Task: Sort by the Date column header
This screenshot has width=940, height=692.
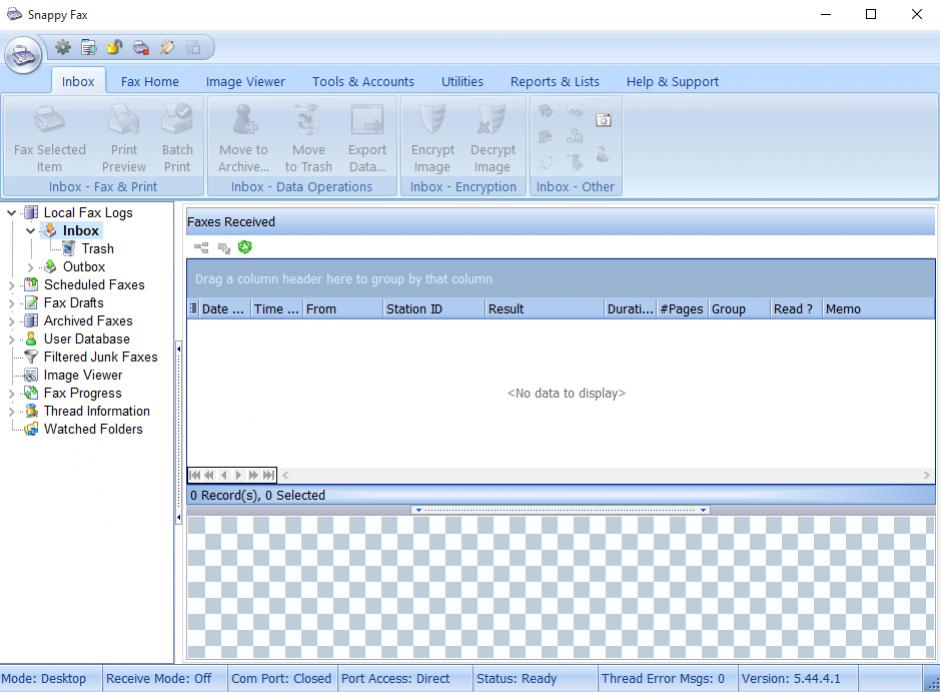Action: [x=225, y=309]
